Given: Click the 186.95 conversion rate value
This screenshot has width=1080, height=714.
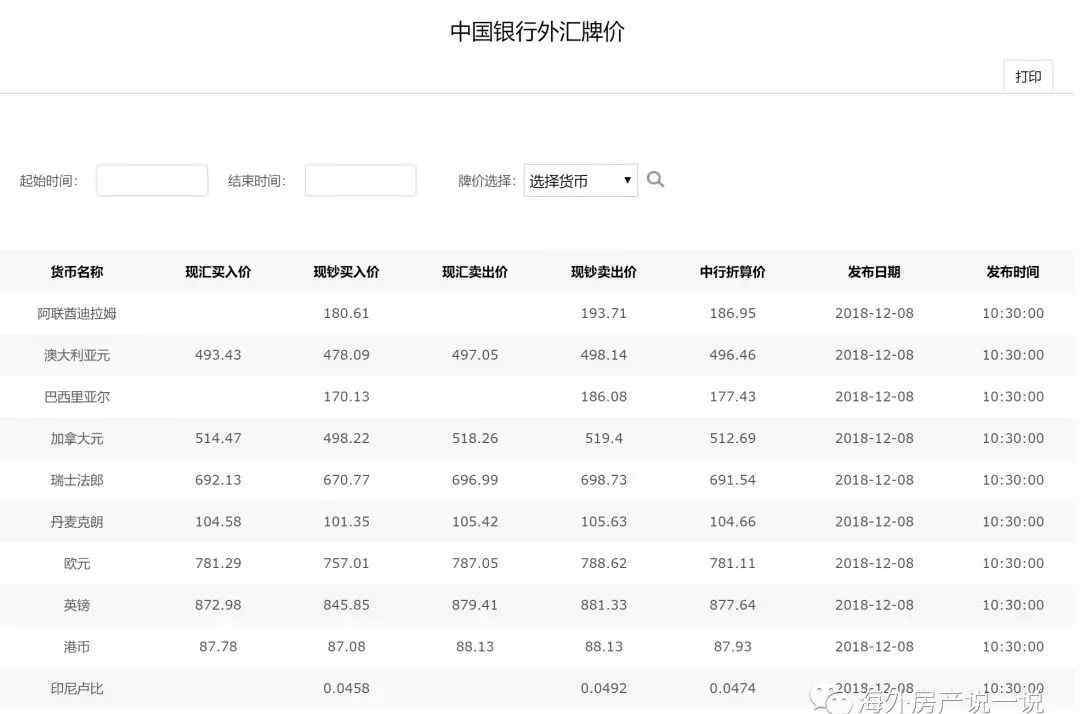Looking at the screenshot, I should (732, 313).
